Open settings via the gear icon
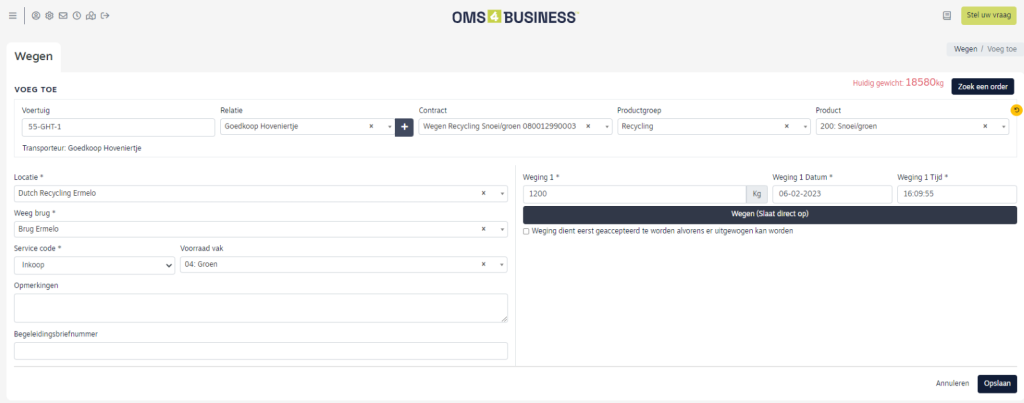The height and width of the screenshot is (403, 1024). (x=49, y=16)
